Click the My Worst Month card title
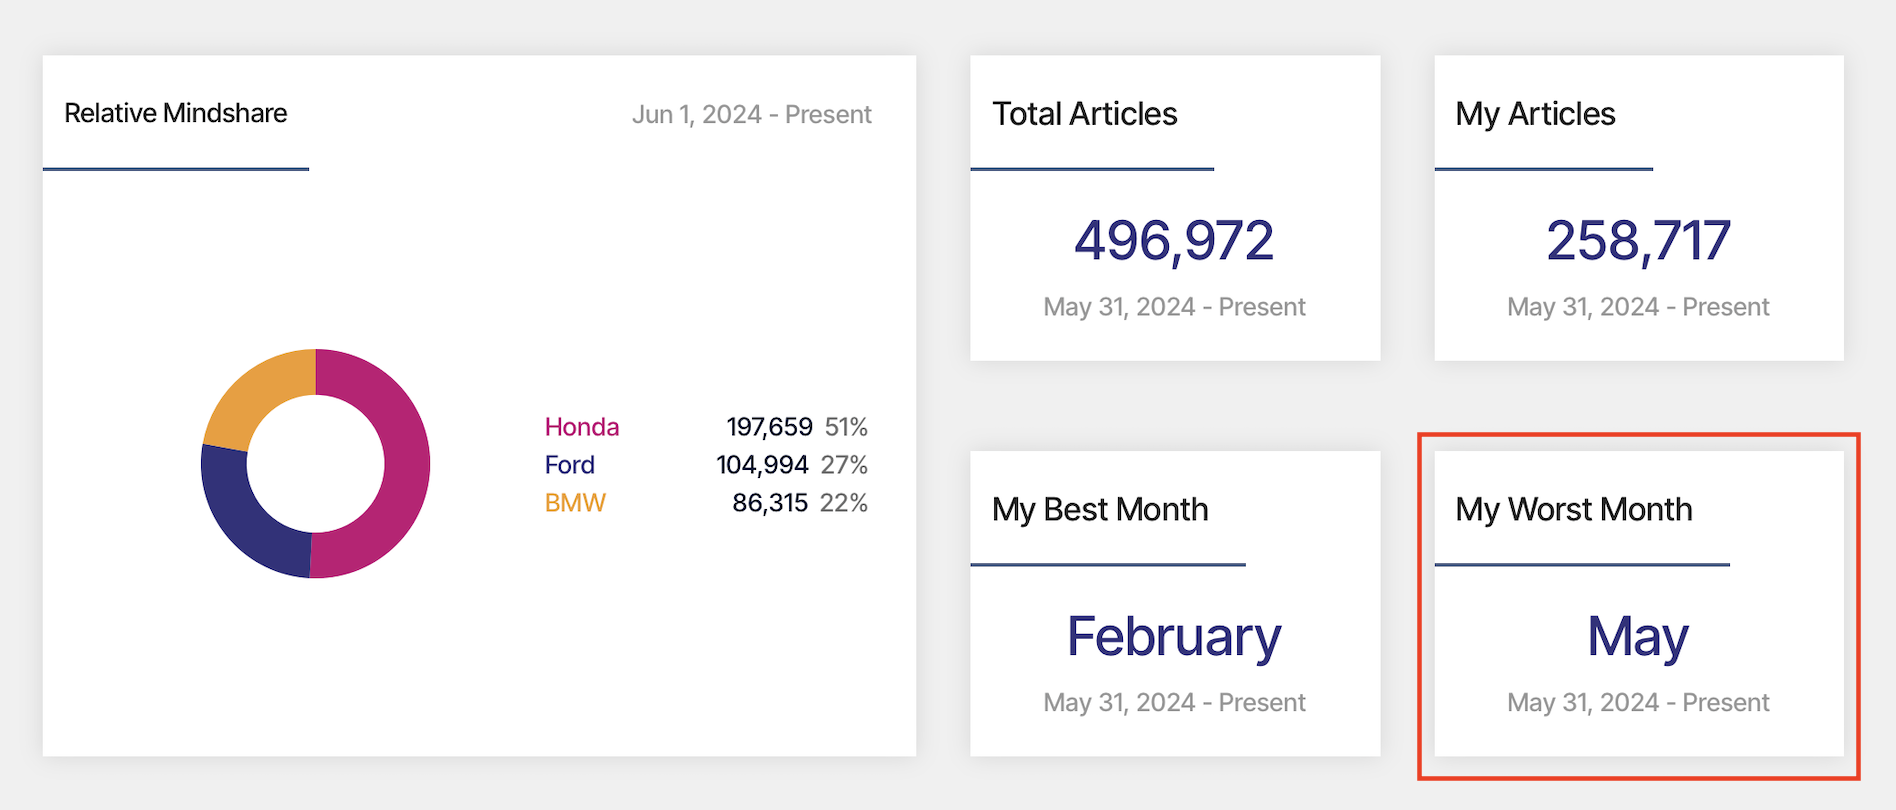The image size is (1896, 810). point(1574,510)
